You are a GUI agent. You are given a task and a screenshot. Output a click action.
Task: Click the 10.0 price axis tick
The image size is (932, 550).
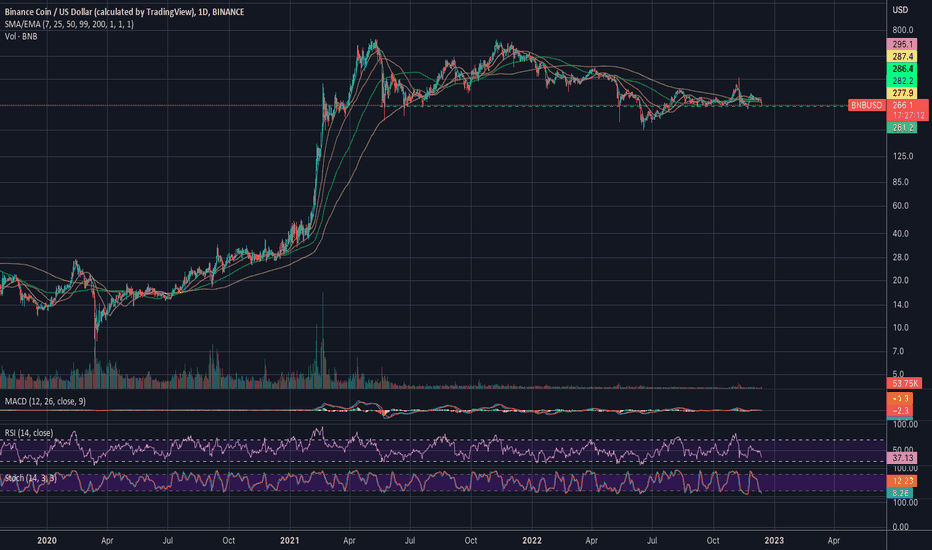900,328
